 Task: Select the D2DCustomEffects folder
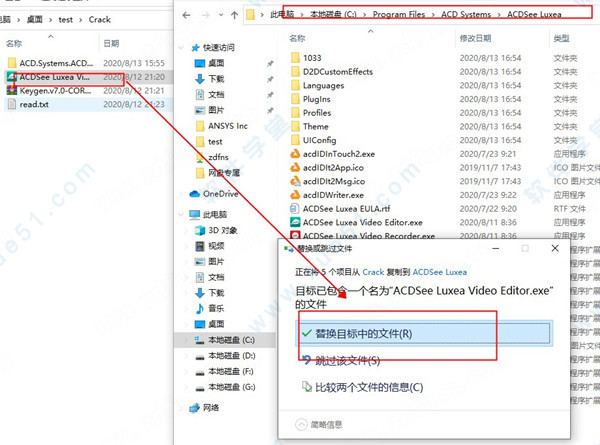(x=338, y=72)
